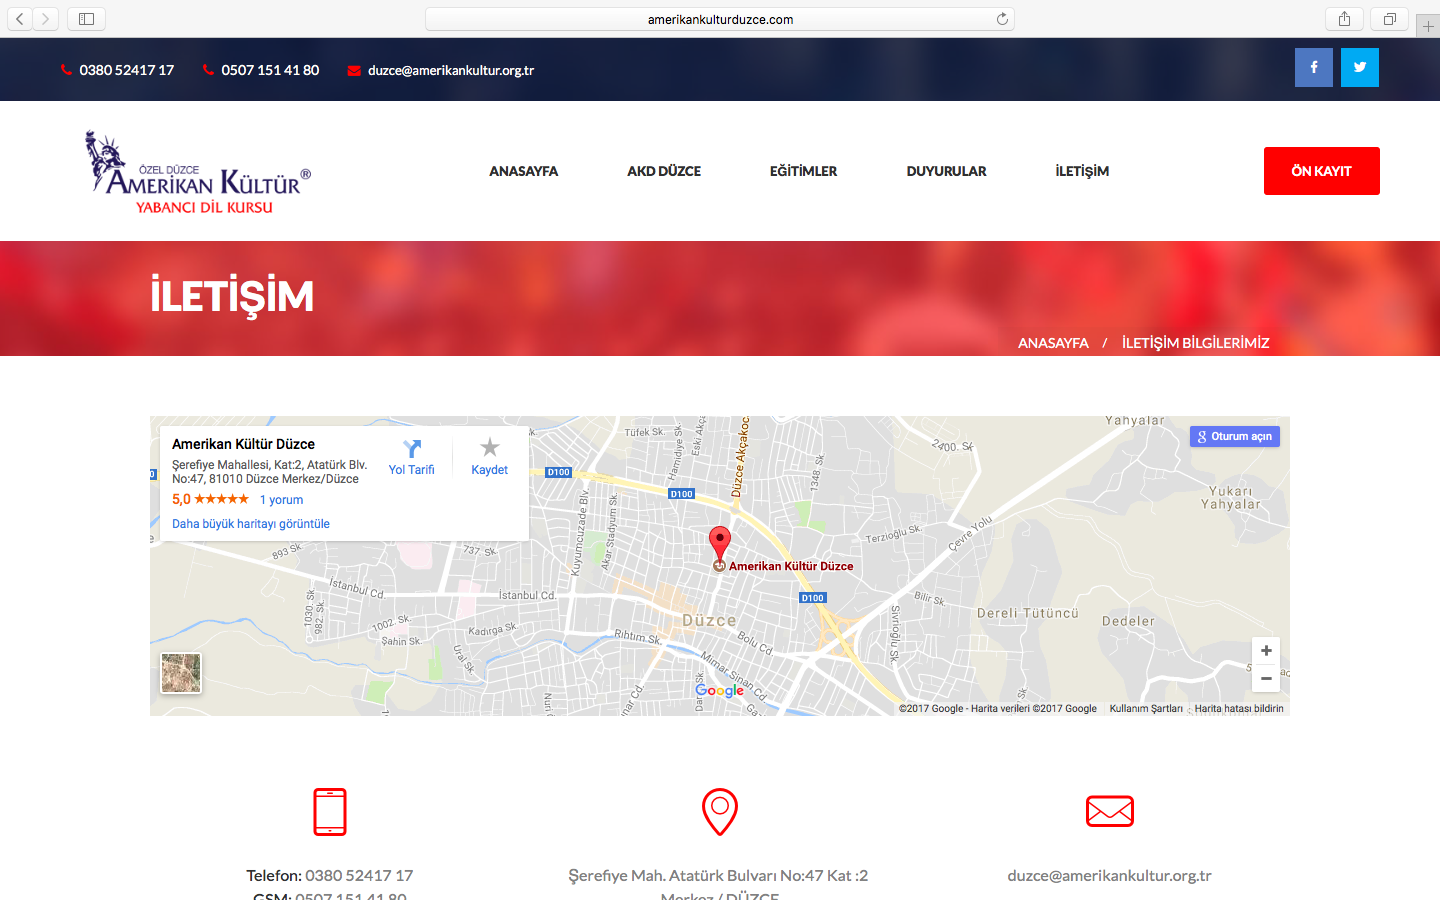Switch to satellite view thumbnail

(181, 673)
